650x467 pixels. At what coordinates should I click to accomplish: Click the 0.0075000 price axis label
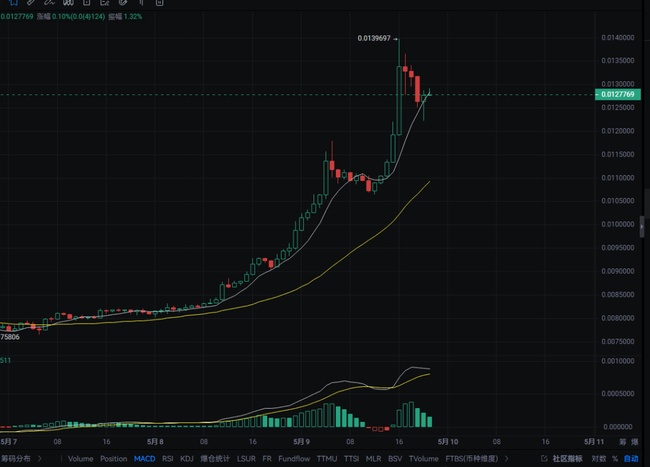coord(618,341)
